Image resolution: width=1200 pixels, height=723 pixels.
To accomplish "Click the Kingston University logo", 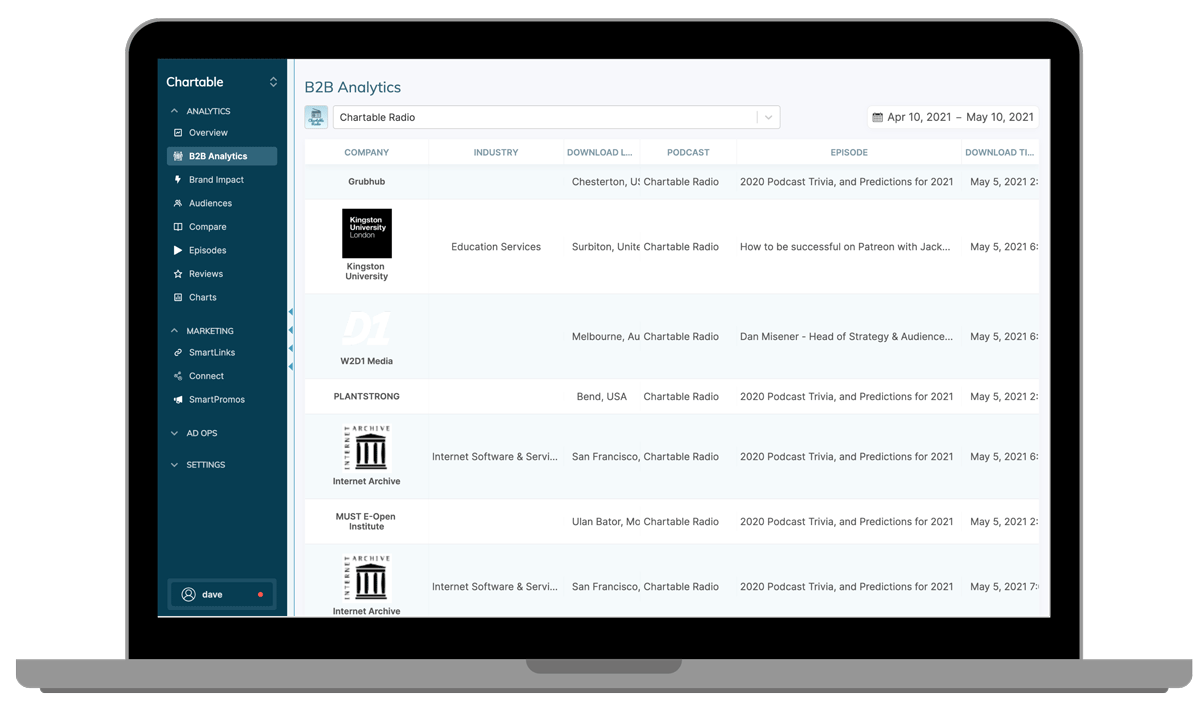I will tap(367, 234).
